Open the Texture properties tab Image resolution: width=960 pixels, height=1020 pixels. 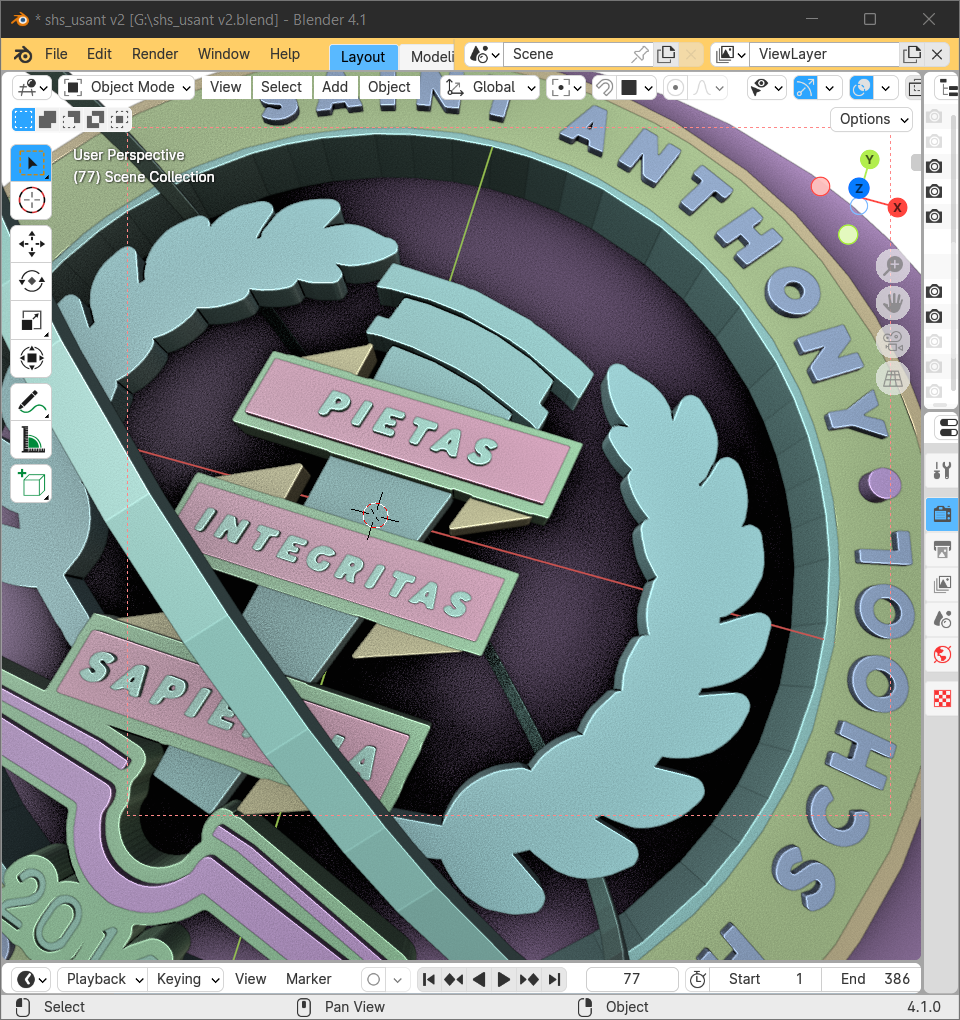coord(942,699)
